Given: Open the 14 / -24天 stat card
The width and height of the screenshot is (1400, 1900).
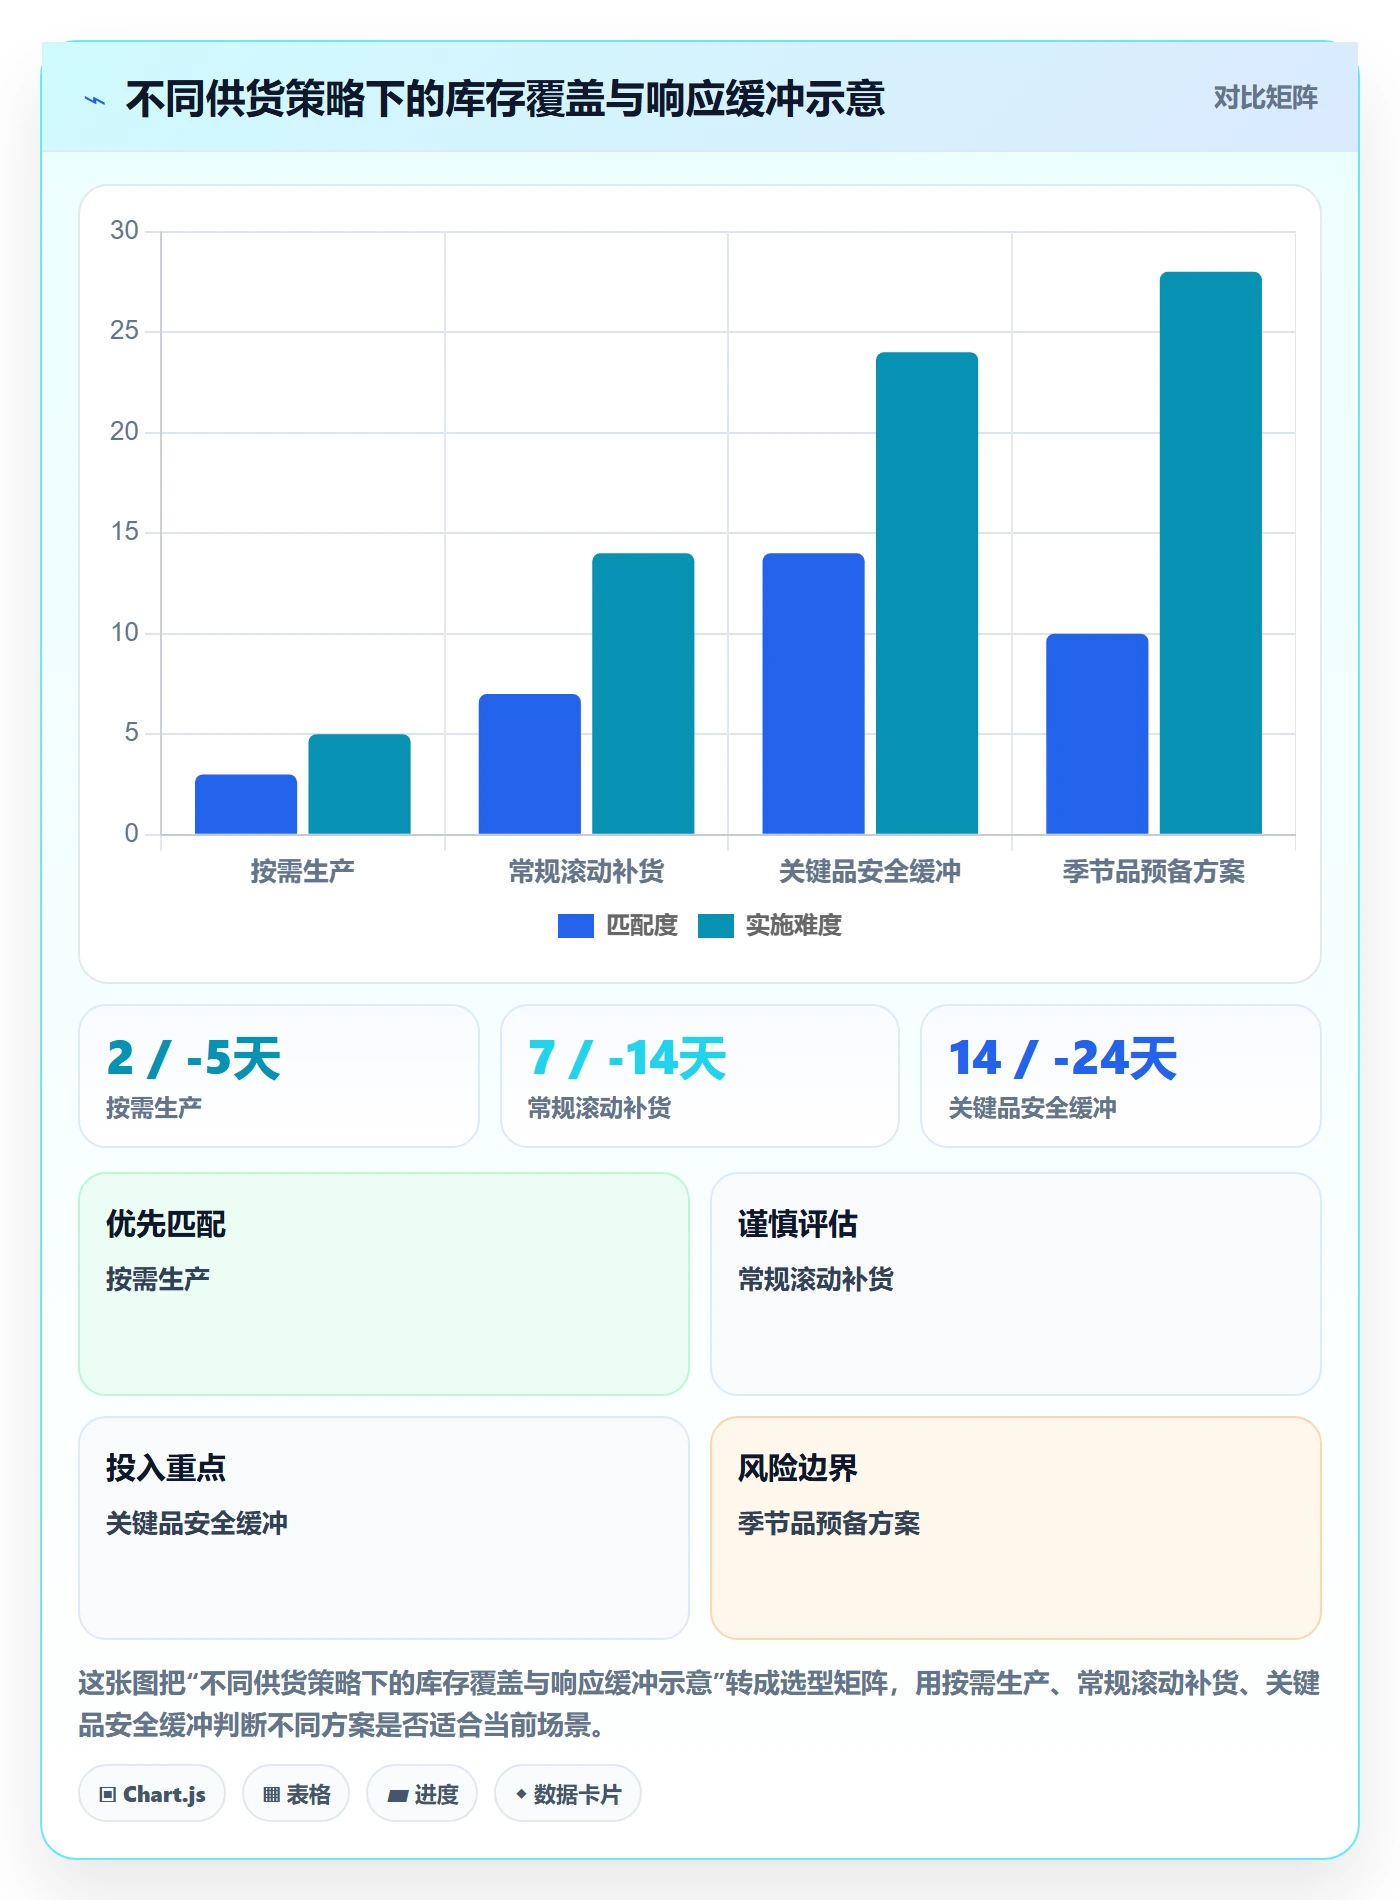Looking at the screenshot, I should [x=1121, y=1076].
